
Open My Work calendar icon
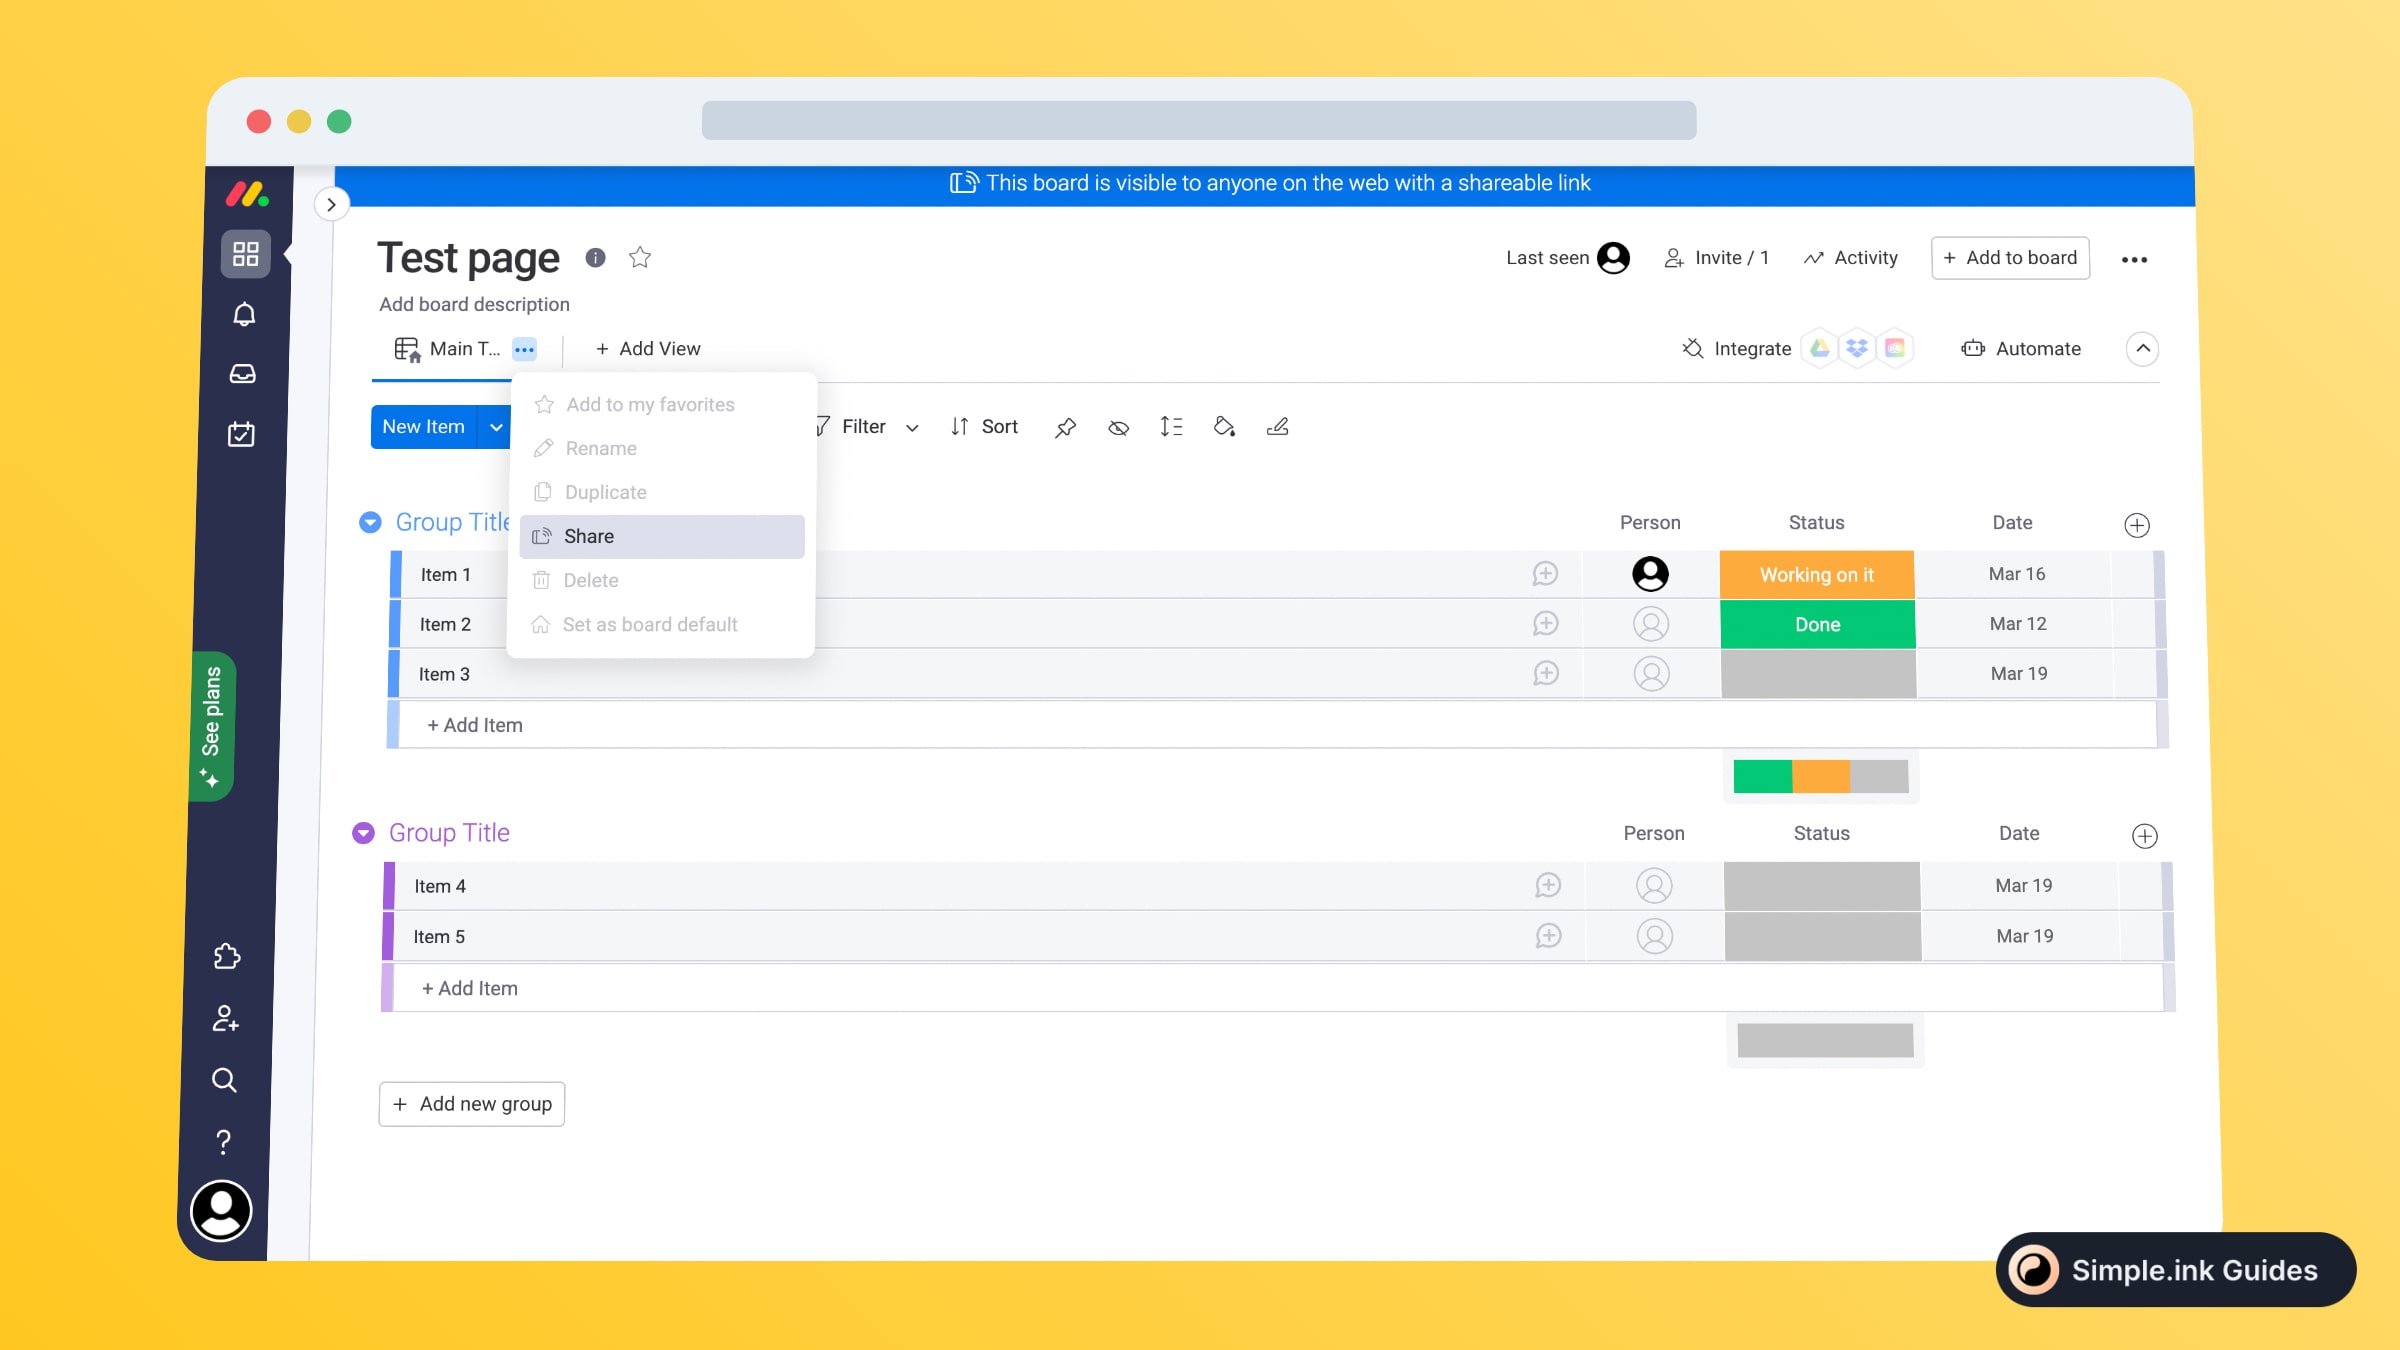point(242,434)
